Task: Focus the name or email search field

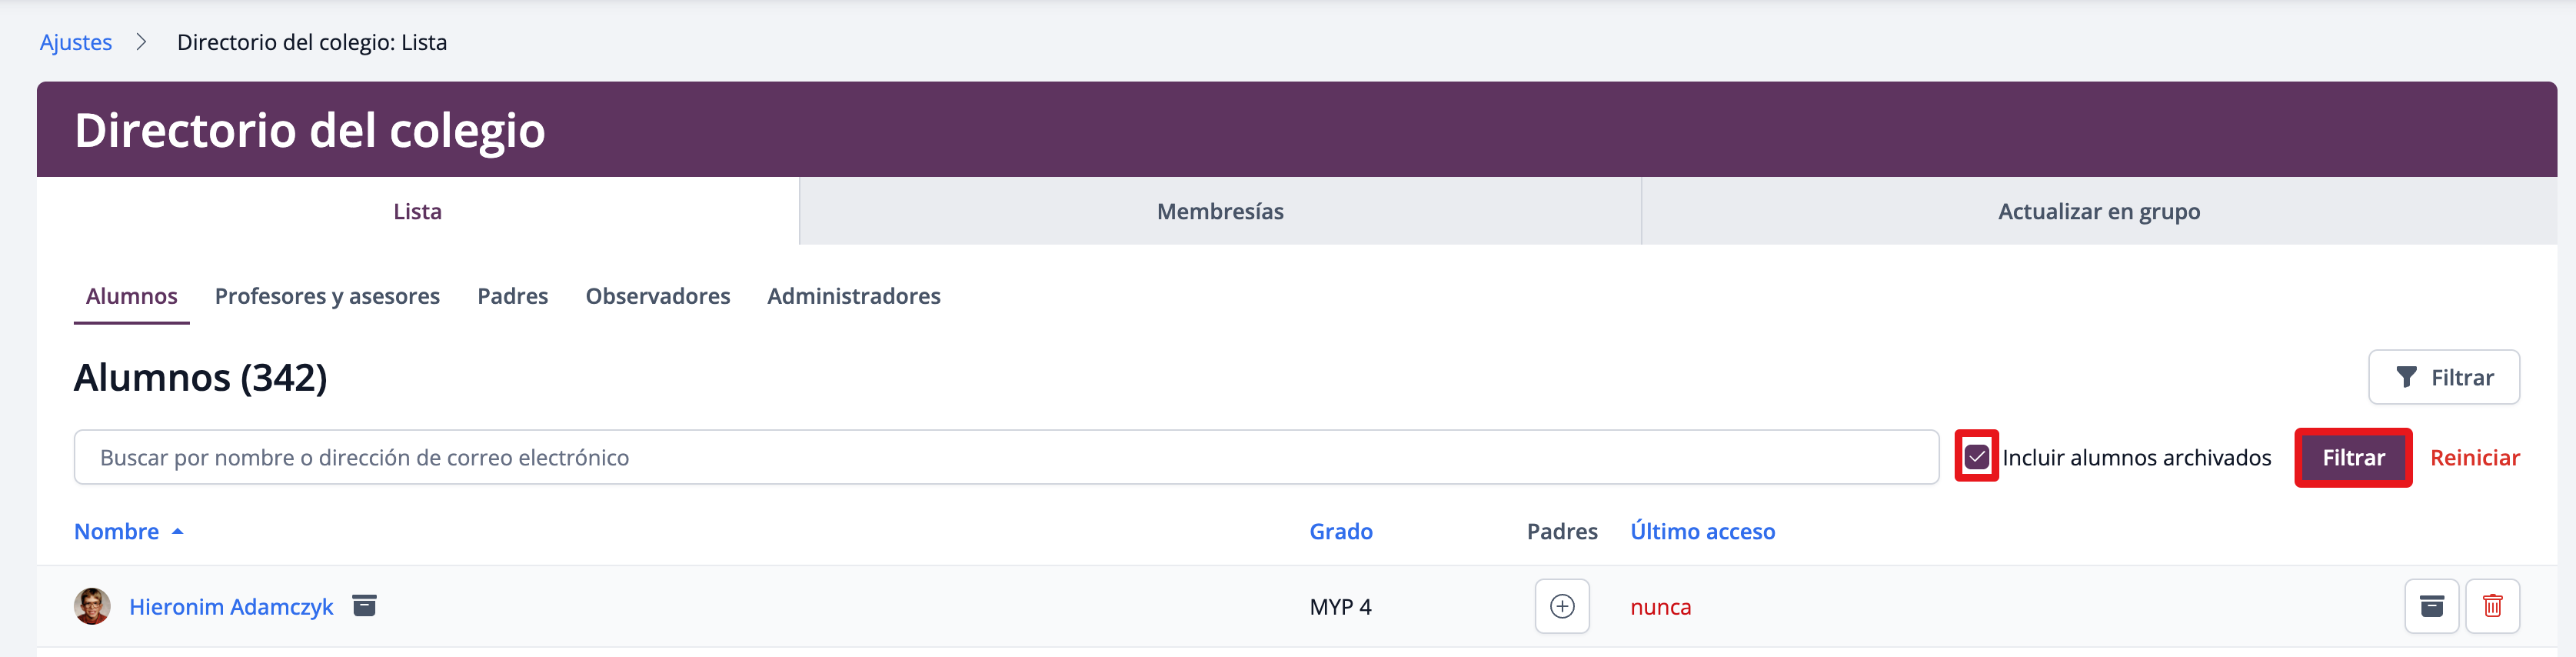Action: (x=1005, y=457)
